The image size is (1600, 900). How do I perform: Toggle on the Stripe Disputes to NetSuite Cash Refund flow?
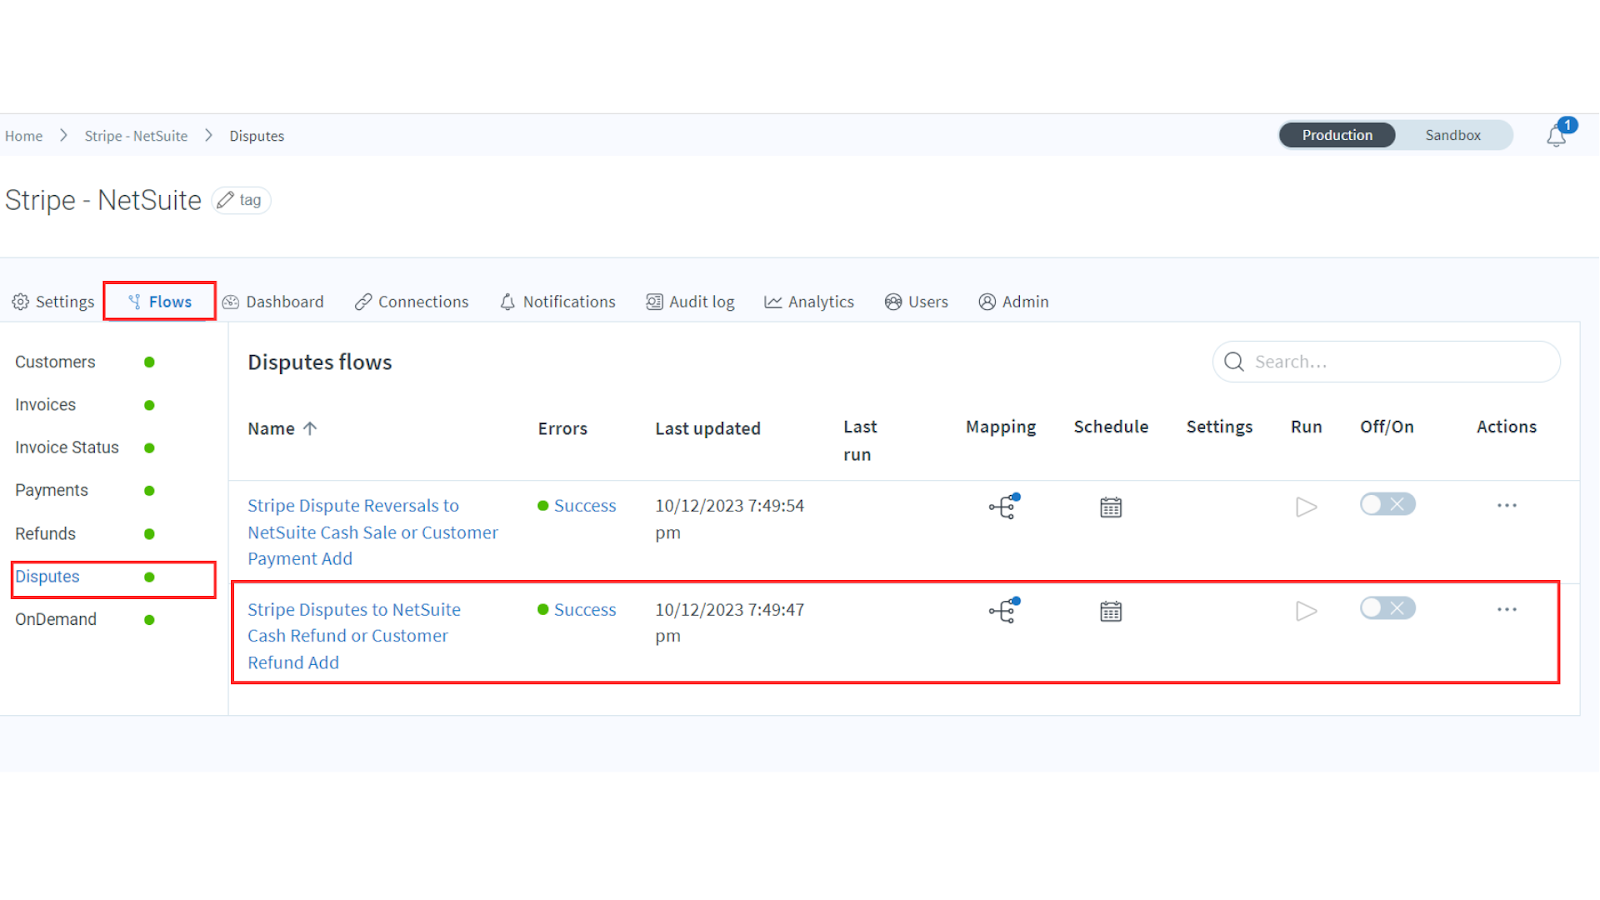tap(1387, 608)
